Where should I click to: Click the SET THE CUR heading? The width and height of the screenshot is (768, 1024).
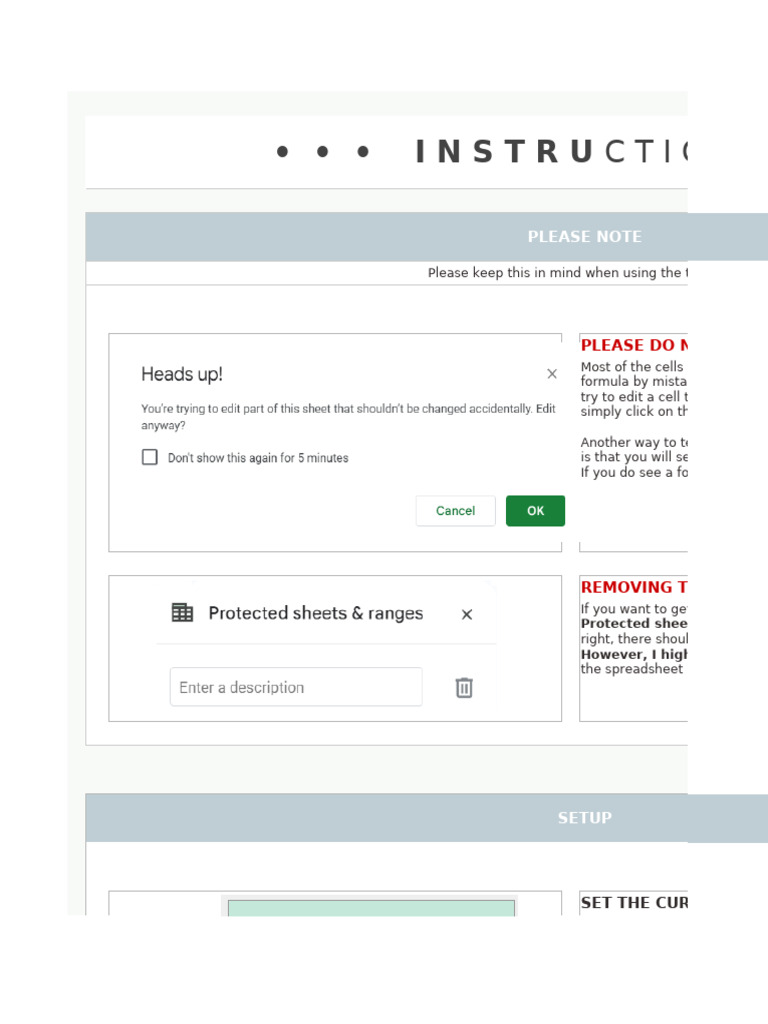point(634,902)
